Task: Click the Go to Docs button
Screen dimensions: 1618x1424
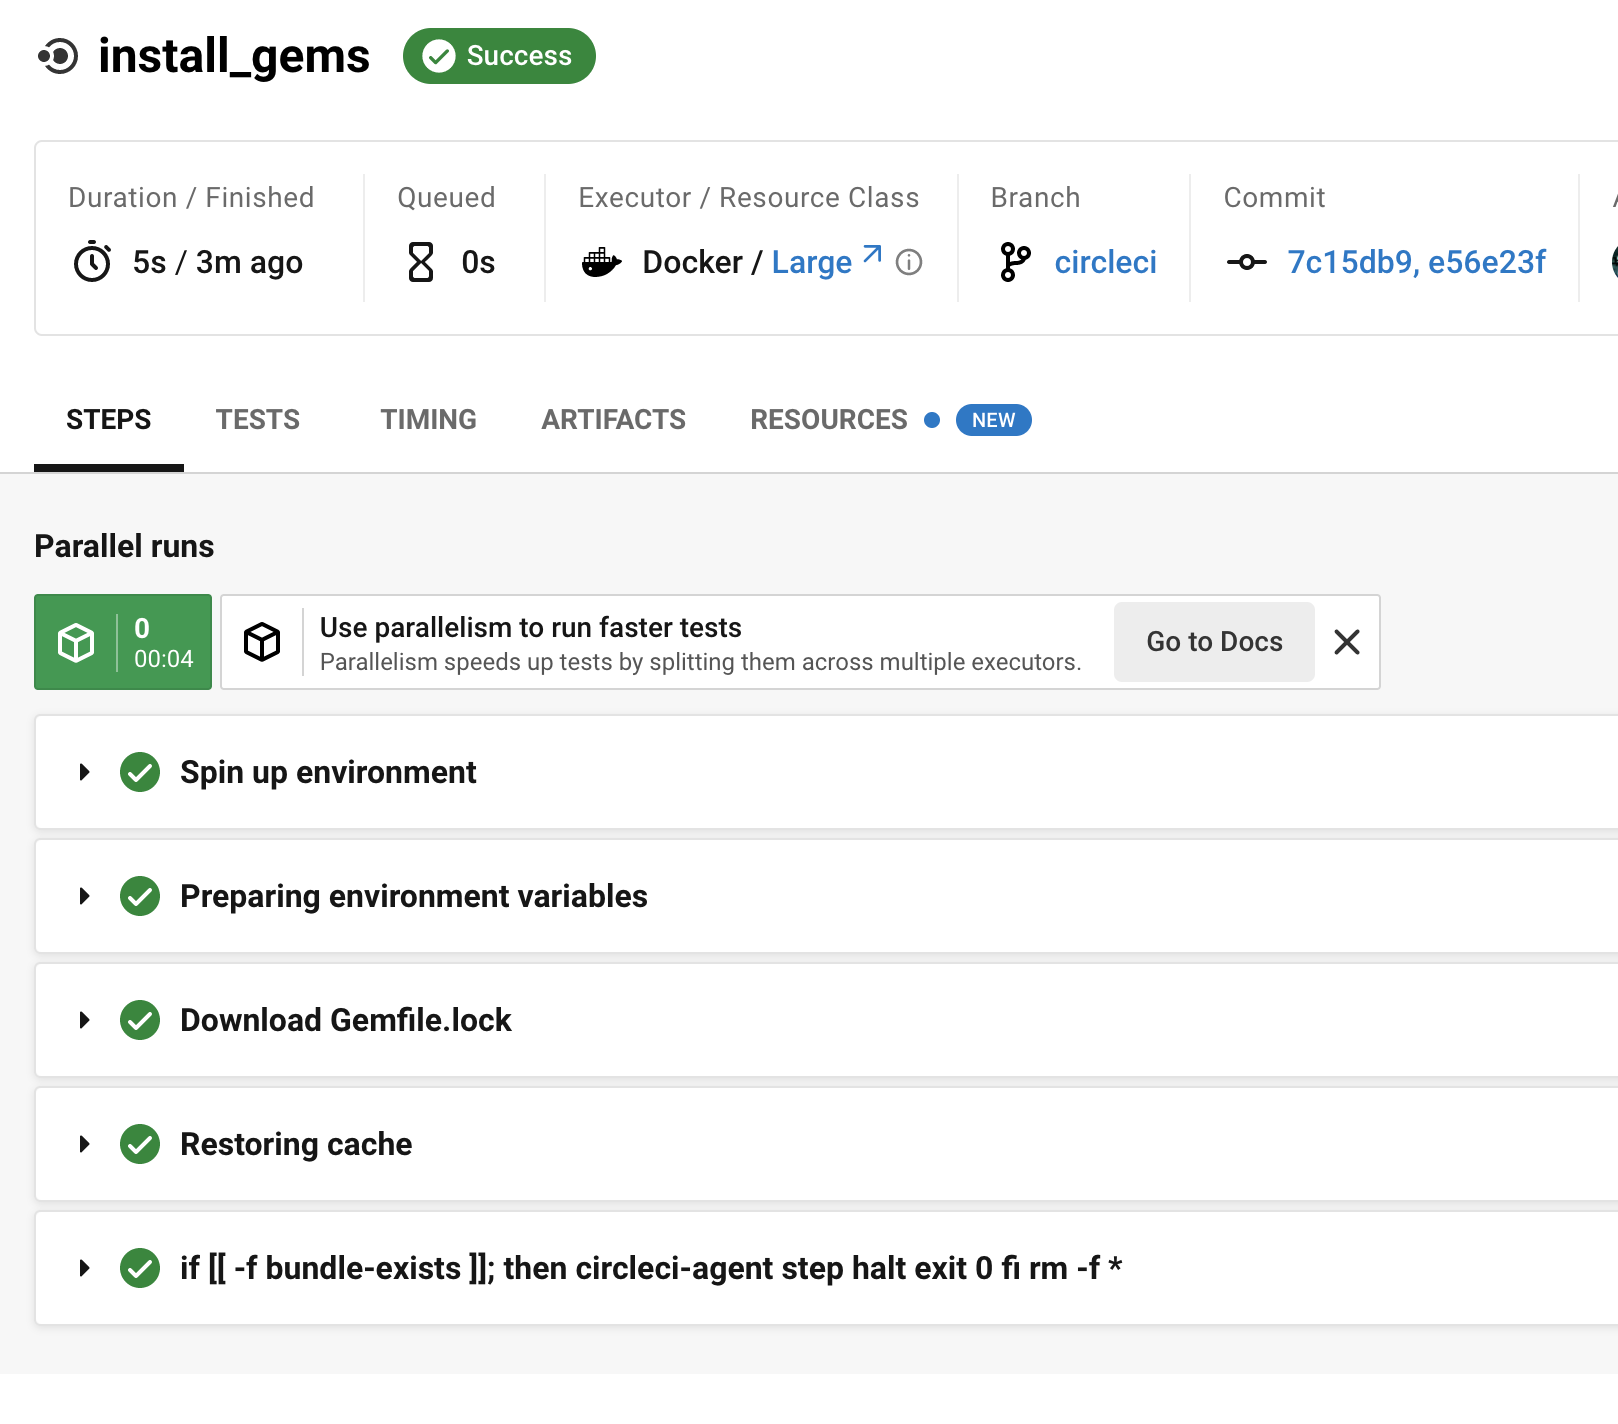Action: point(1214,642)
